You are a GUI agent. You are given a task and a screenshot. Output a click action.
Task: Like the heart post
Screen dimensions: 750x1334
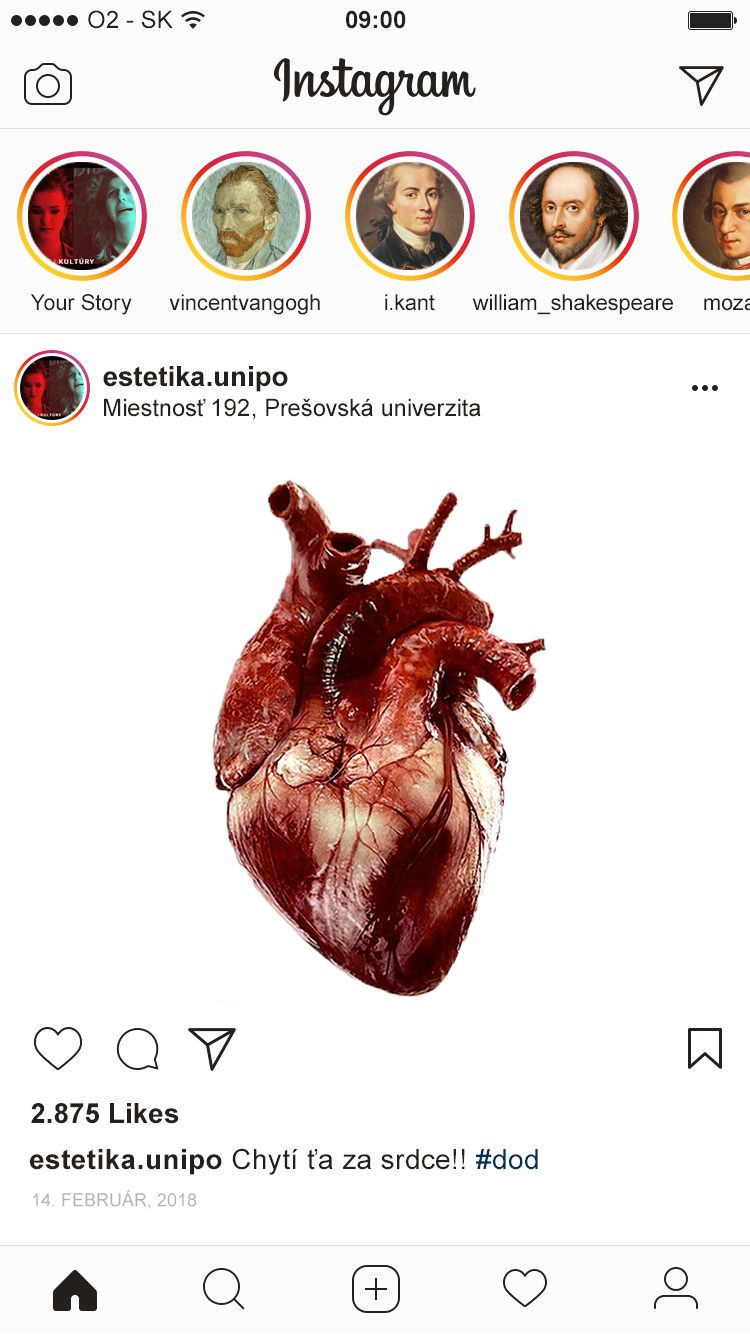[x=58, y=1049]
